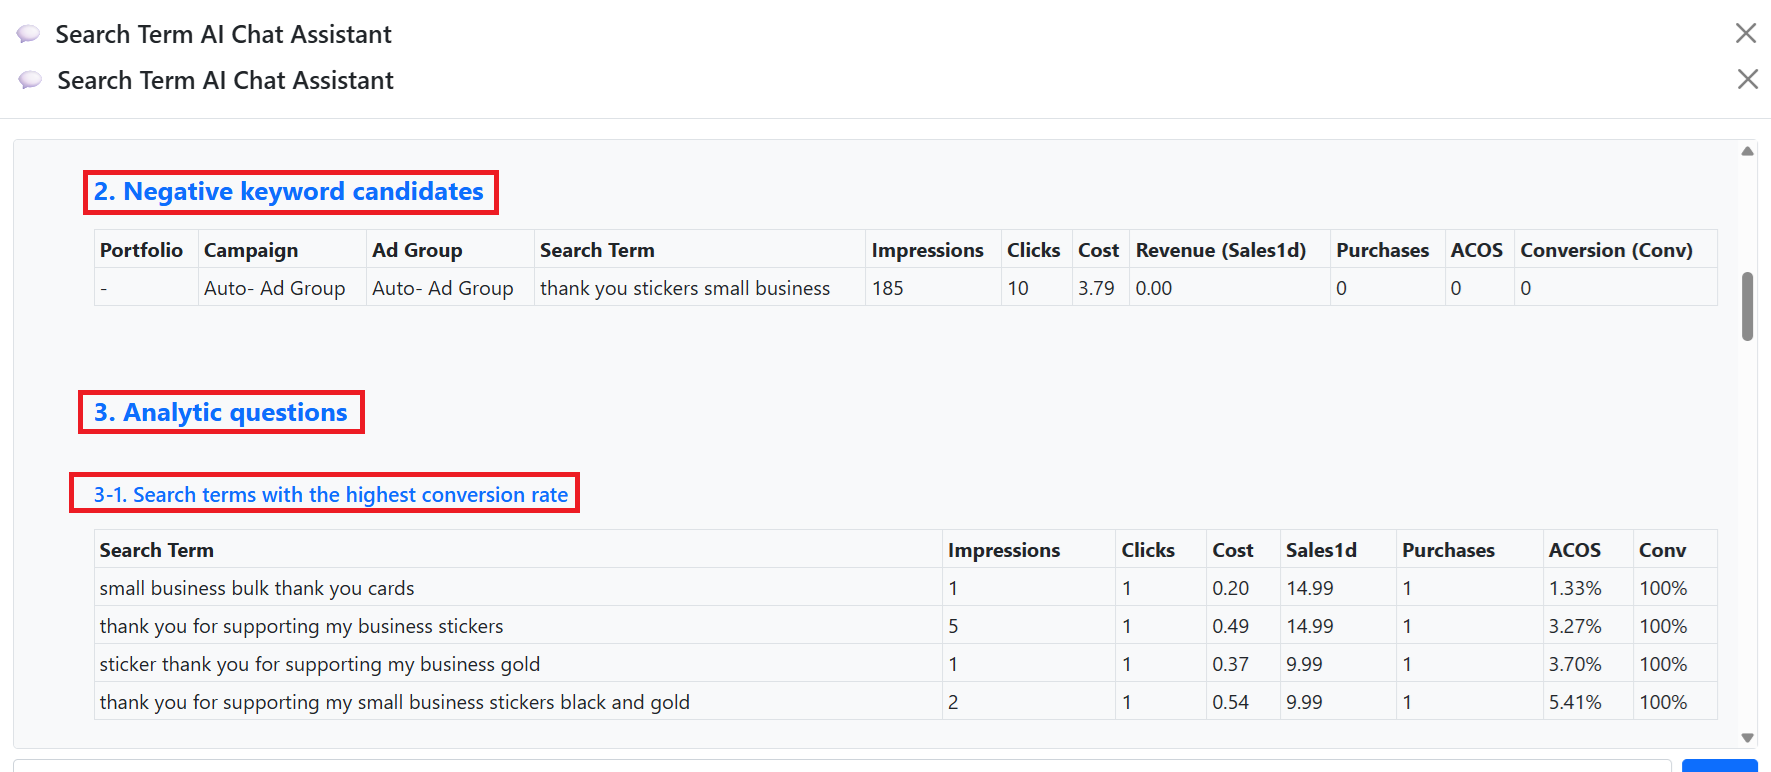Click the blue send button at the bottom
Viewport: 1771px width, 772px height.
(1718, 765)
